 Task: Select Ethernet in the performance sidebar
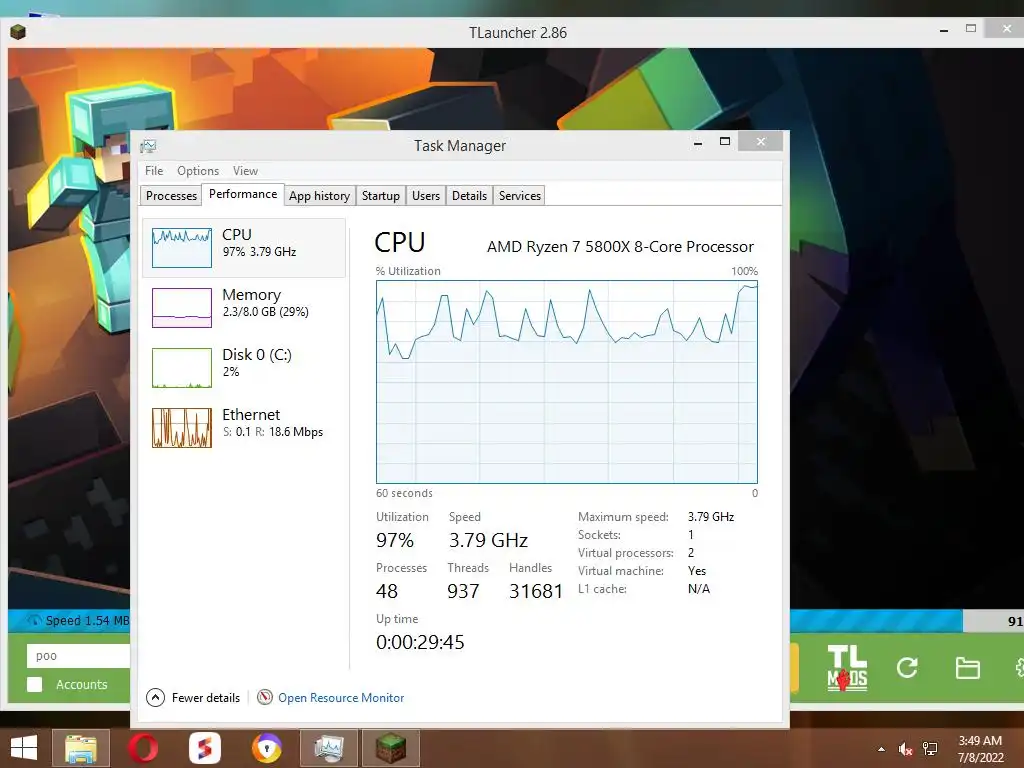[244, 428]
